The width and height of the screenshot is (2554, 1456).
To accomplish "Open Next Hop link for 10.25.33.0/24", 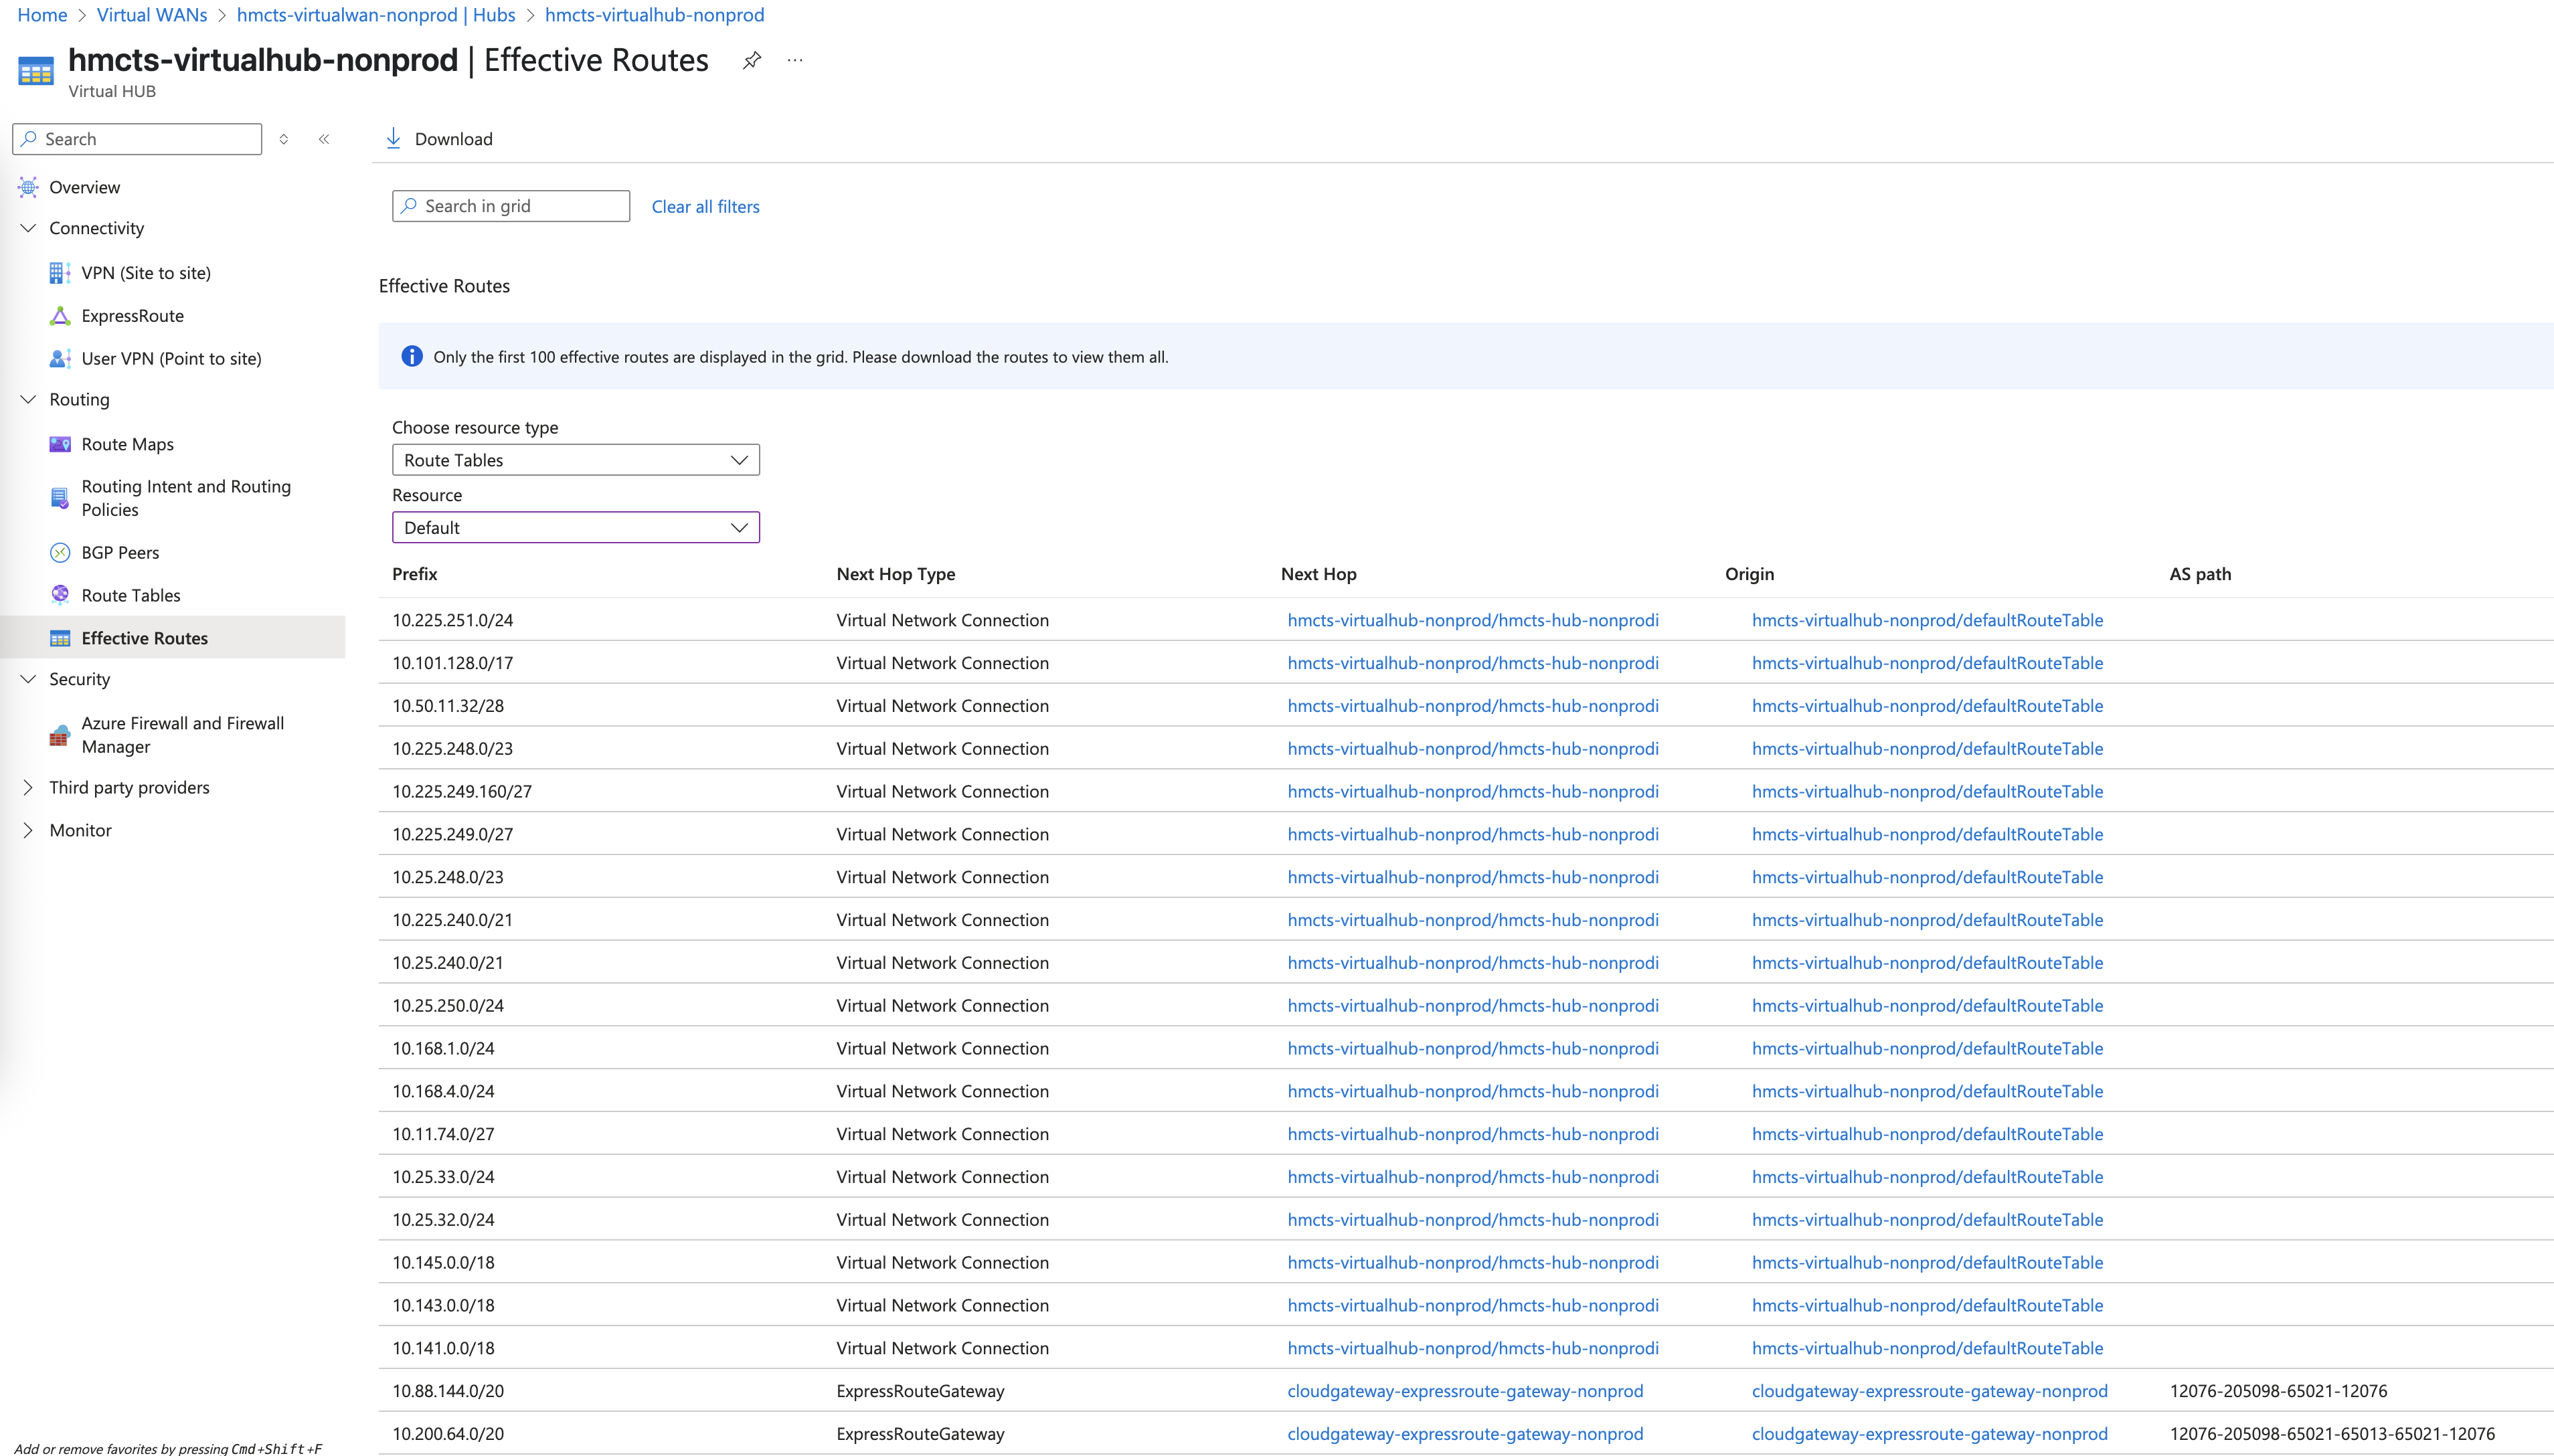I will 1472,1177.
